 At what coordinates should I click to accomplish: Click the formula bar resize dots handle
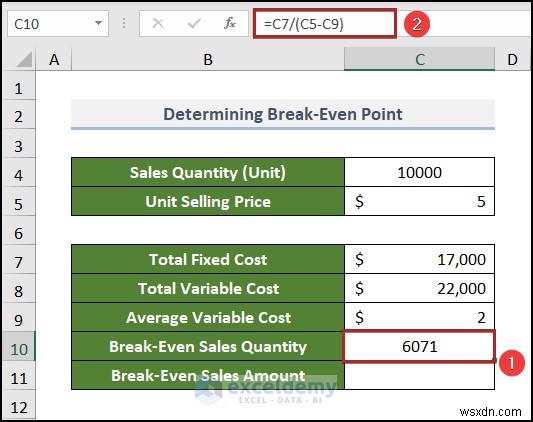[x=124, y=23]
